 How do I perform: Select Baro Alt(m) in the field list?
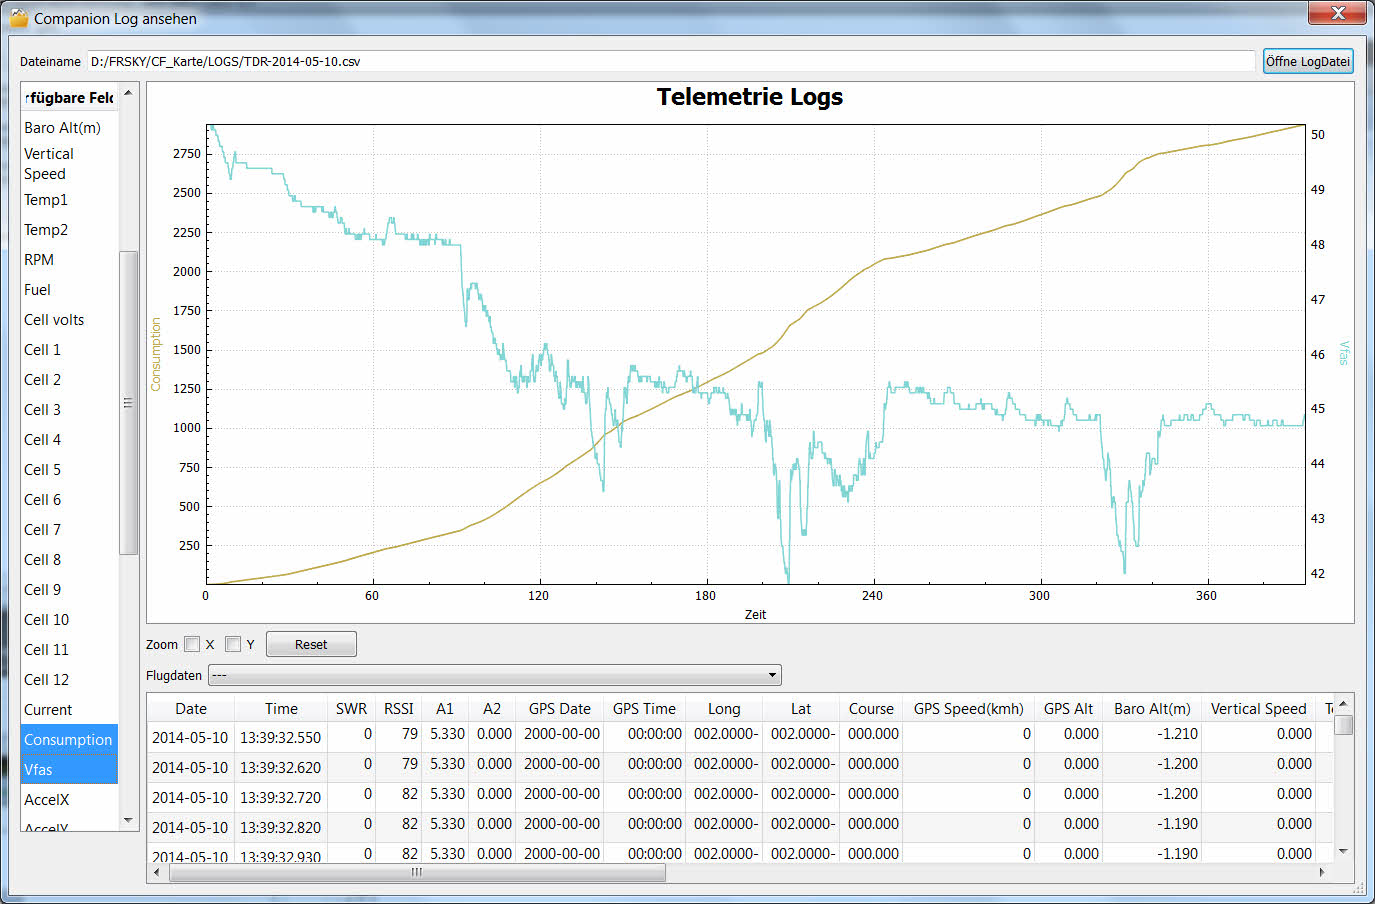(x=62, y=128)
